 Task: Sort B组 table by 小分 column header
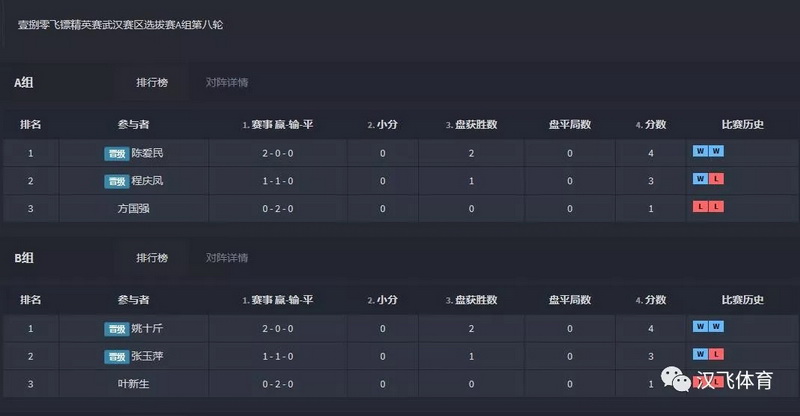coord(382,300)
